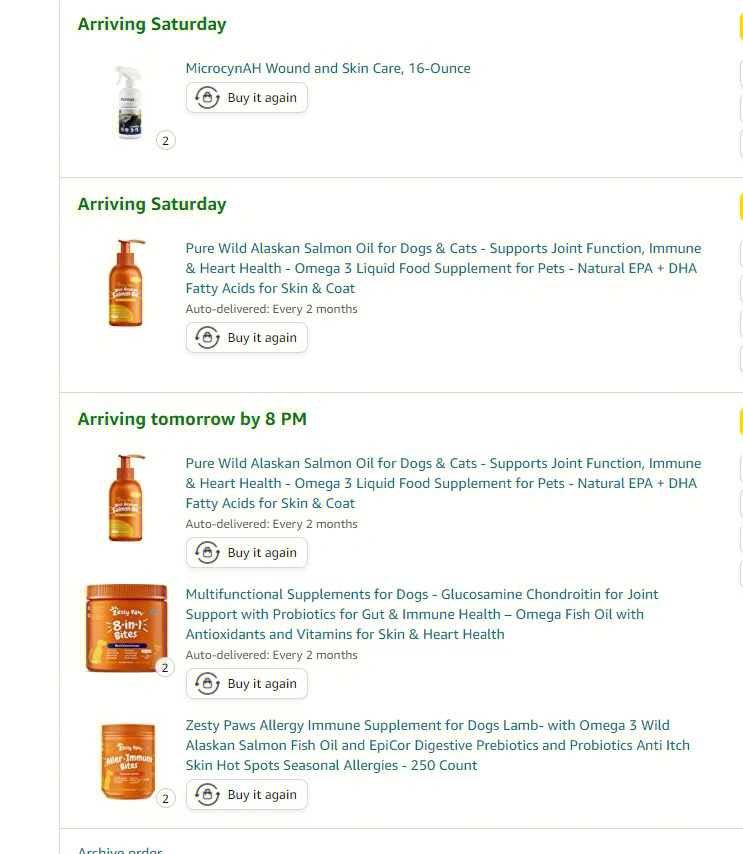Open the MicrocynAH spray bottle thumbnail
This screenshot has width=743, height=854.
coord(127,102)
